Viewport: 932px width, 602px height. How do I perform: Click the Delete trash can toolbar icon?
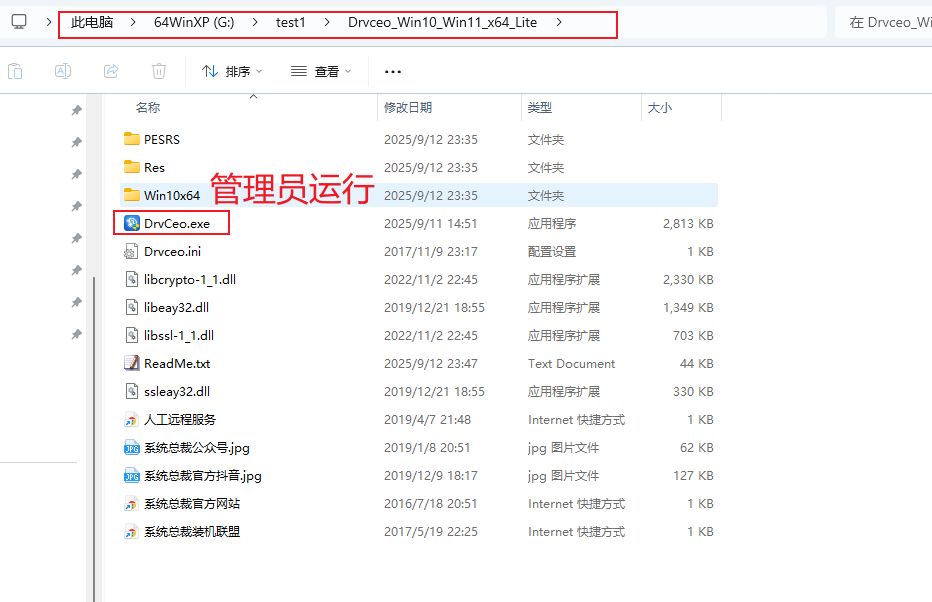158,71
